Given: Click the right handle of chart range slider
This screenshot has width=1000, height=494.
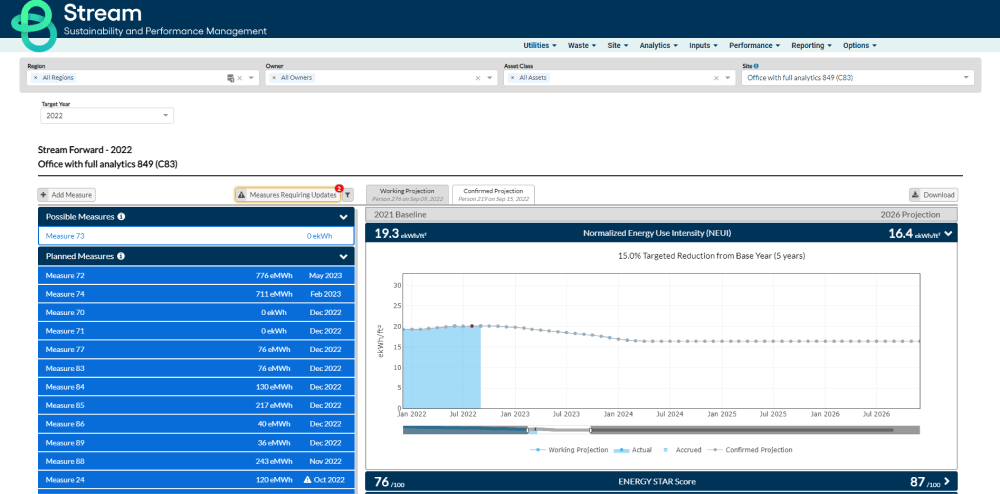Looking at the screenshot, I should point(591,430).
